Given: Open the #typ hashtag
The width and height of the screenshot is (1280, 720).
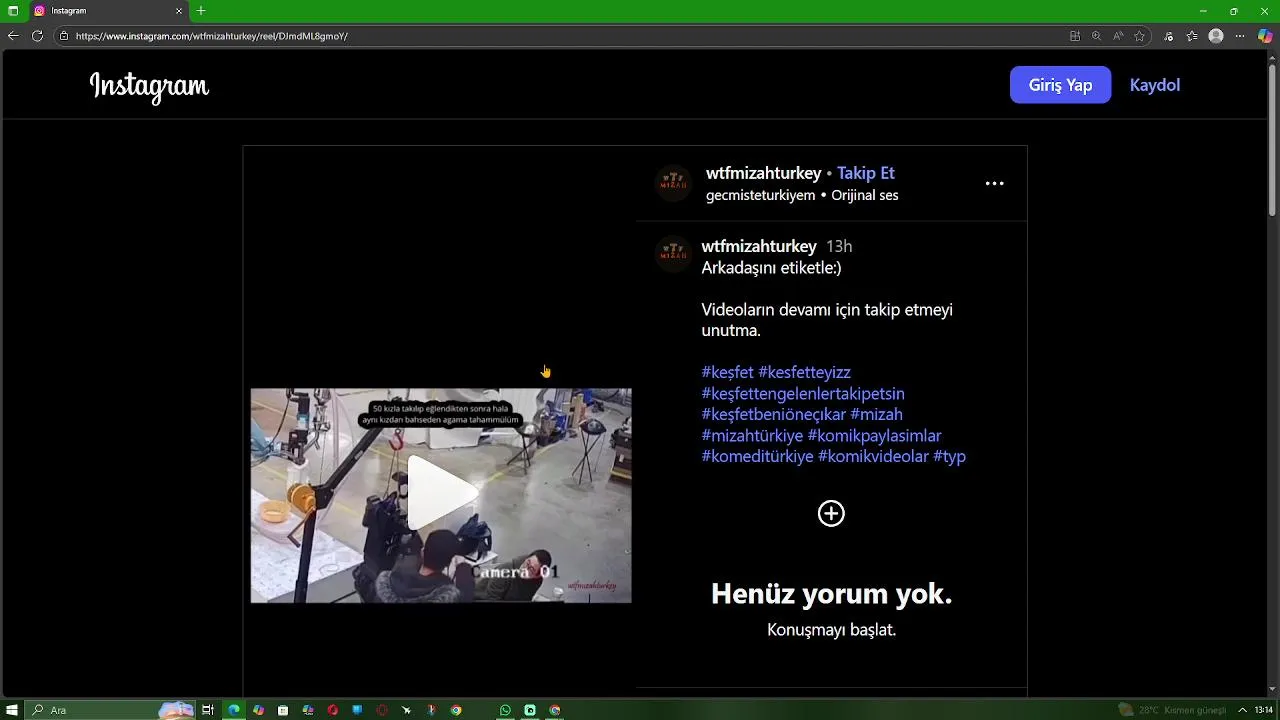Looking at the screenshot, I should 949,456.
